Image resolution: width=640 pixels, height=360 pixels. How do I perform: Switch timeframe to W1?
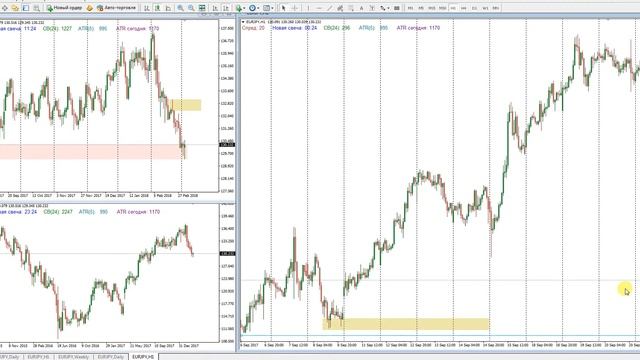click(x=485, y=8)
